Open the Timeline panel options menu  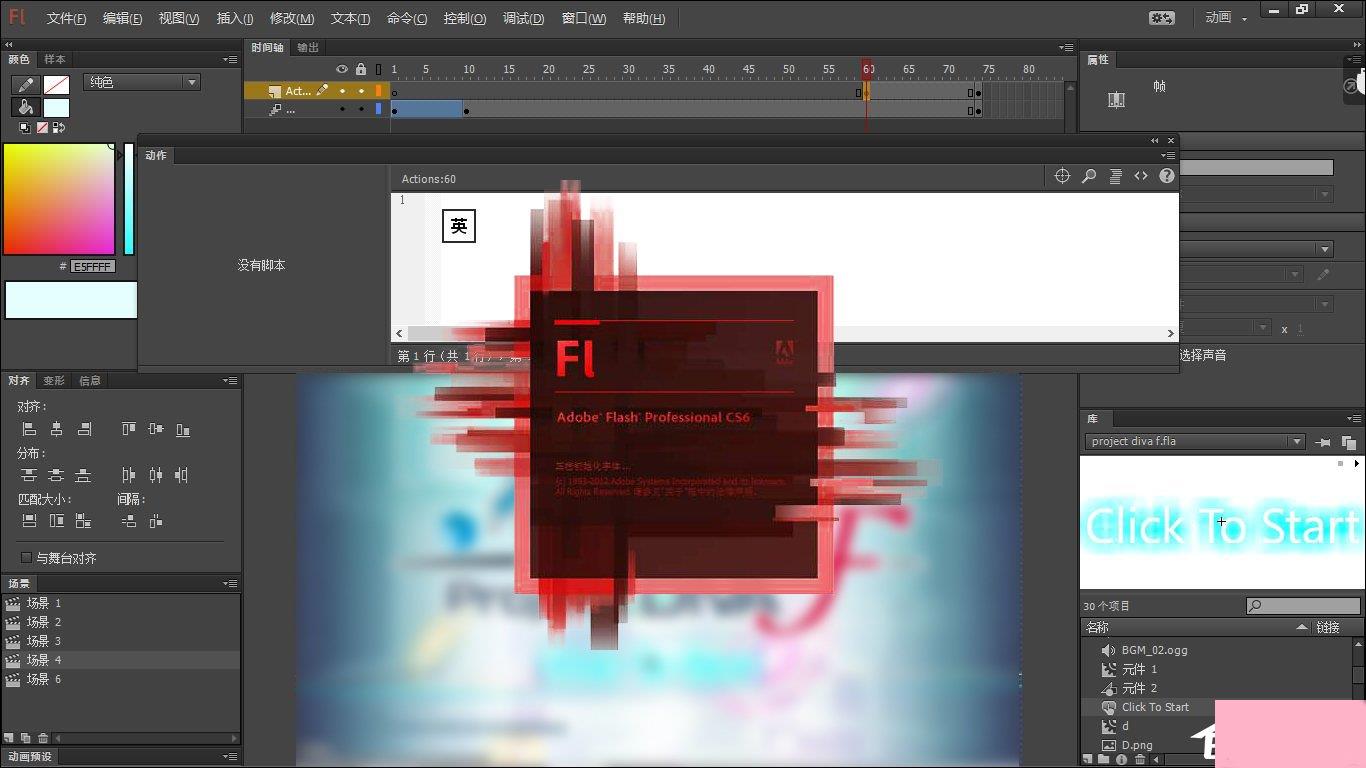click(x=1066, y=47)
